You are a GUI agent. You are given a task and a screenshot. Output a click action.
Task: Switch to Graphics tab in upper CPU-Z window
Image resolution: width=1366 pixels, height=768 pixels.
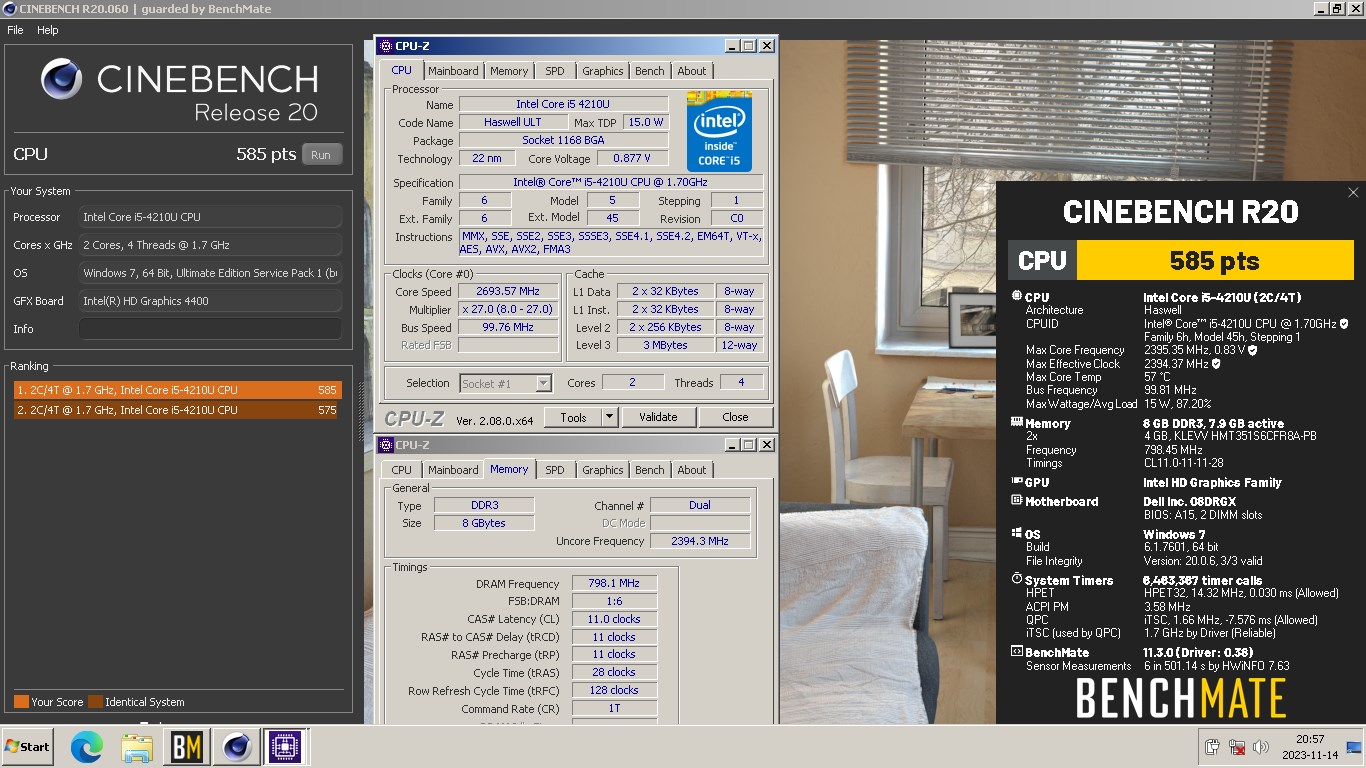pos(603,71)
